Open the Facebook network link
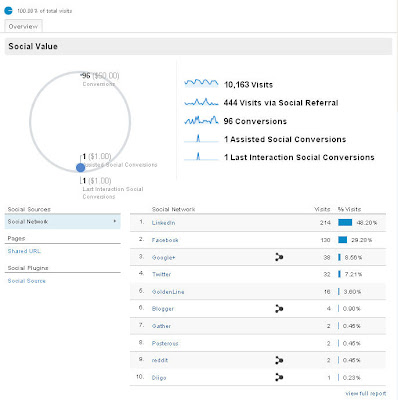 165,240
